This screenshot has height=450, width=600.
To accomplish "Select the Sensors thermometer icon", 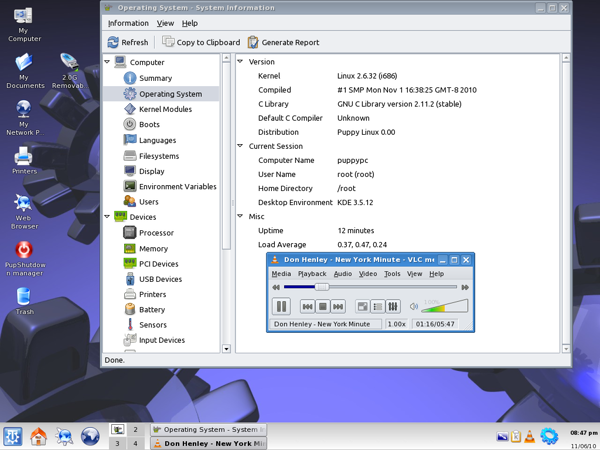I will (x=130, y=324).
